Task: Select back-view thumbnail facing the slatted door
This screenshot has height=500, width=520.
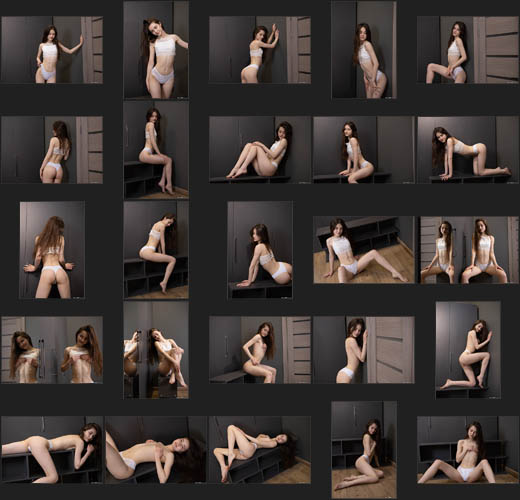Action: pos(52,150)
